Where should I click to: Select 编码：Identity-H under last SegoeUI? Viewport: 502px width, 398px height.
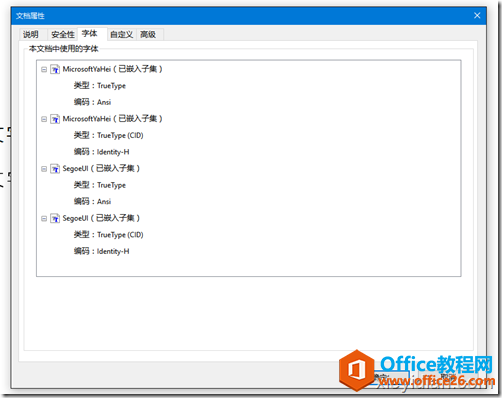pos(101,251)
